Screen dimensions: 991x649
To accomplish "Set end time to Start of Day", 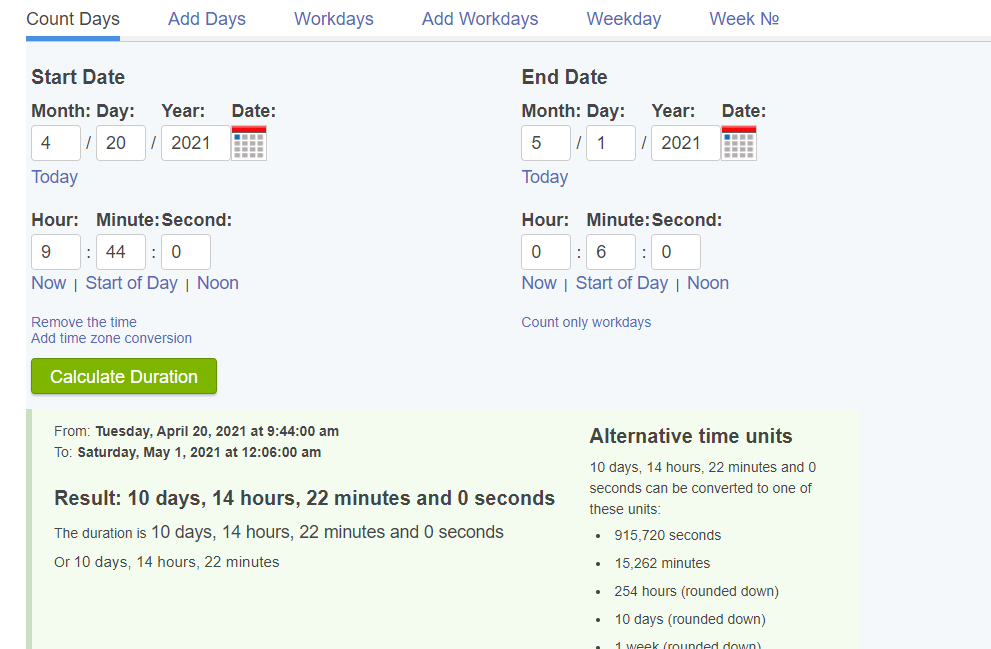I will point(622,283).
